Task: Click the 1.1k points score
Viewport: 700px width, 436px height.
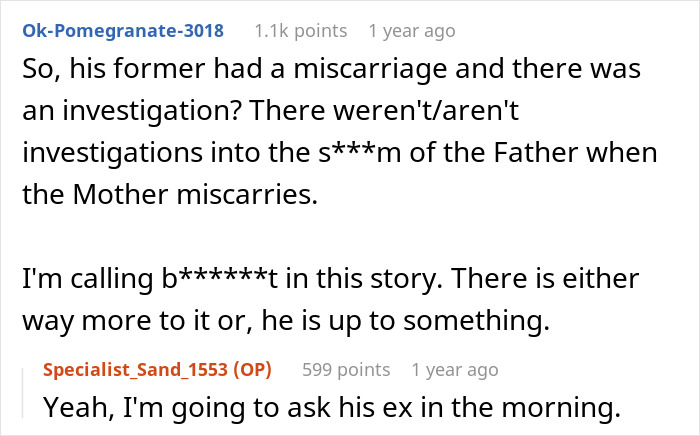Action: tap(301, 30)
